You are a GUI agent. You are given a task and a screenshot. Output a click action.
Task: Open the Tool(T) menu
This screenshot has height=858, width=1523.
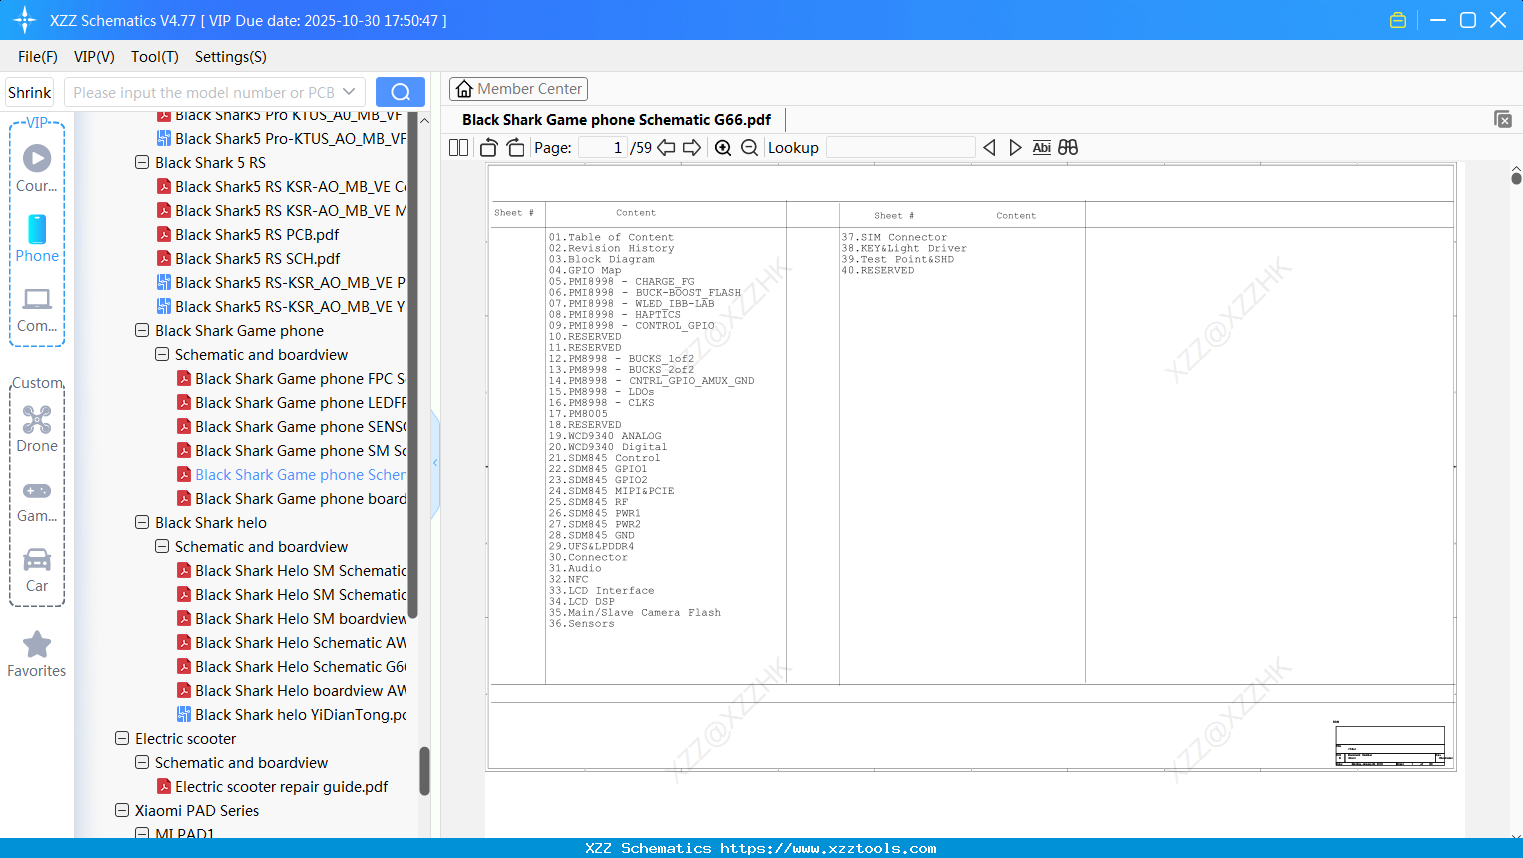tap(155, 57)
